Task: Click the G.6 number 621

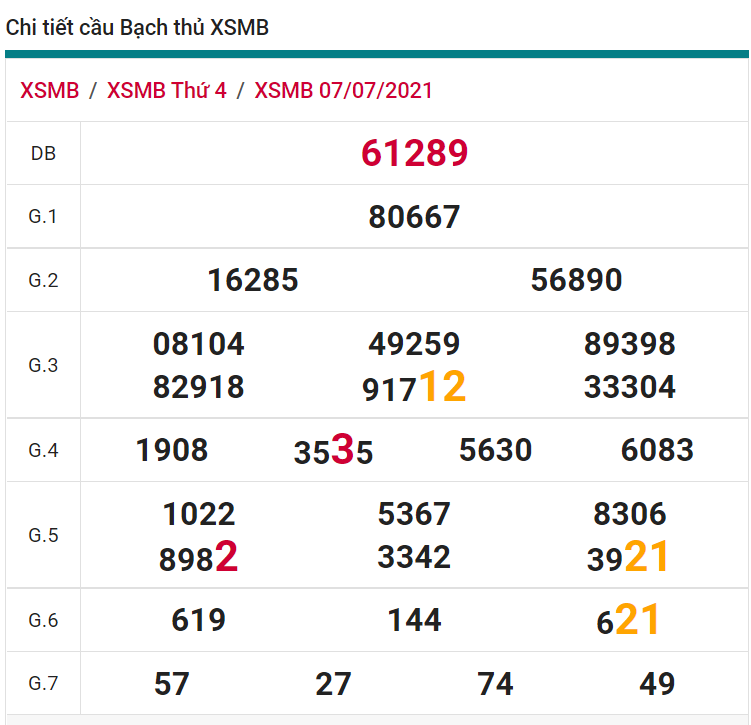Action: click(x=628, y=621)
